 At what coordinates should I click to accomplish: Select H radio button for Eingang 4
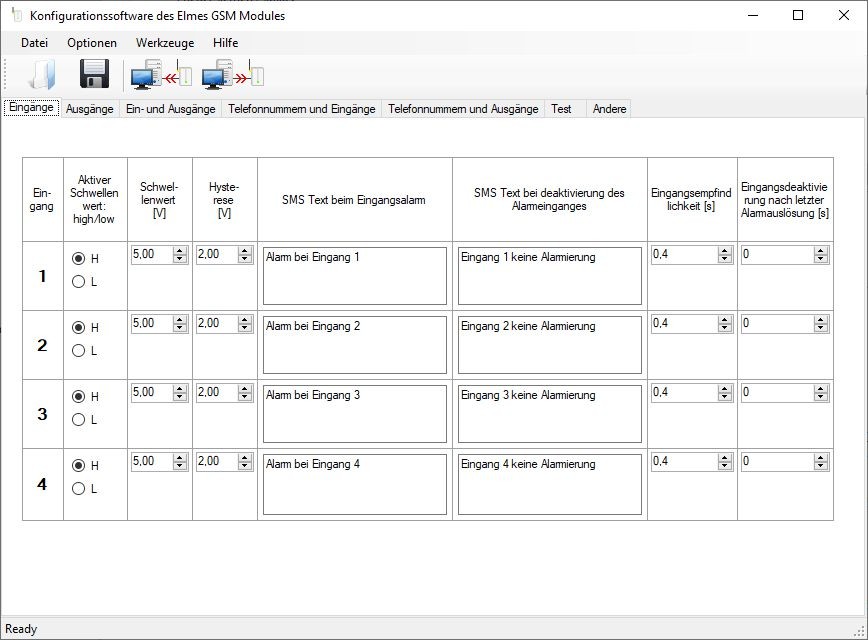[79, 466]
